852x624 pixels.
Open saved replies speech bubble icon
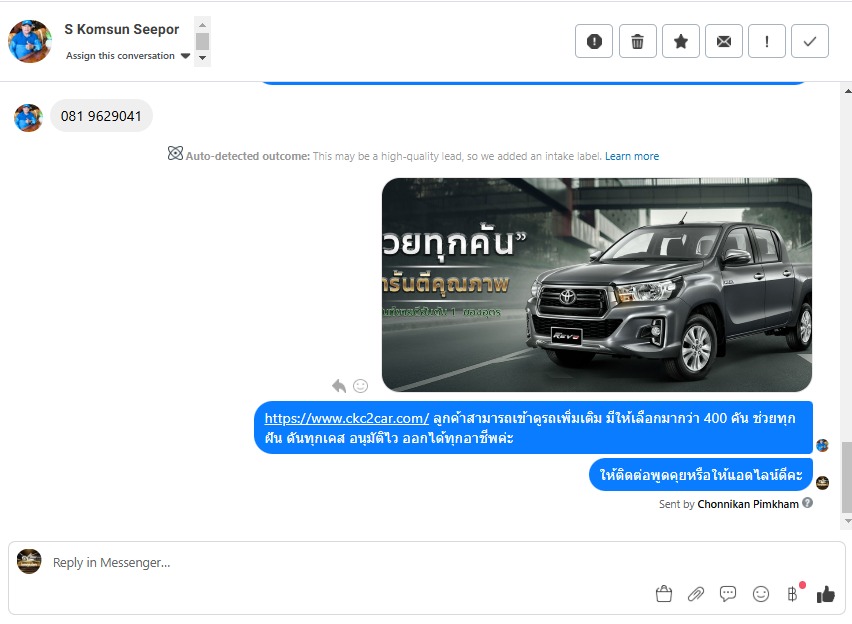coord(728,594)
